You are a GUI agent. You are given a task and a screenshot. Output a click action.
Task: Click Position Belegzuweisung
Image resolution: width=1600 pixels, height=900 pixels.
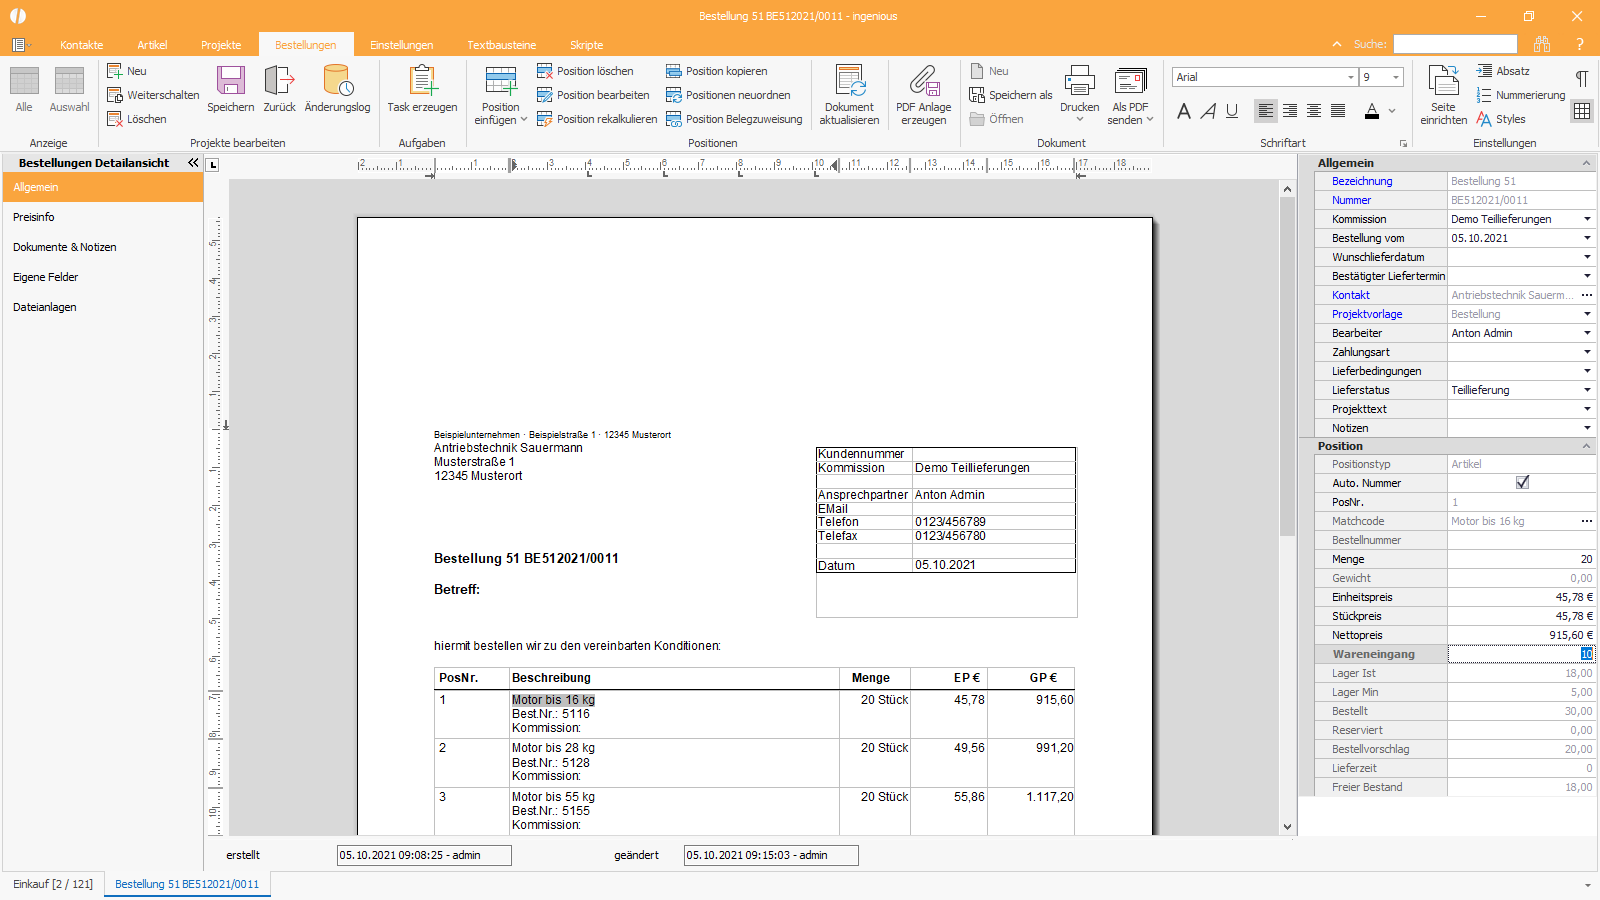(x=734, y=119)
